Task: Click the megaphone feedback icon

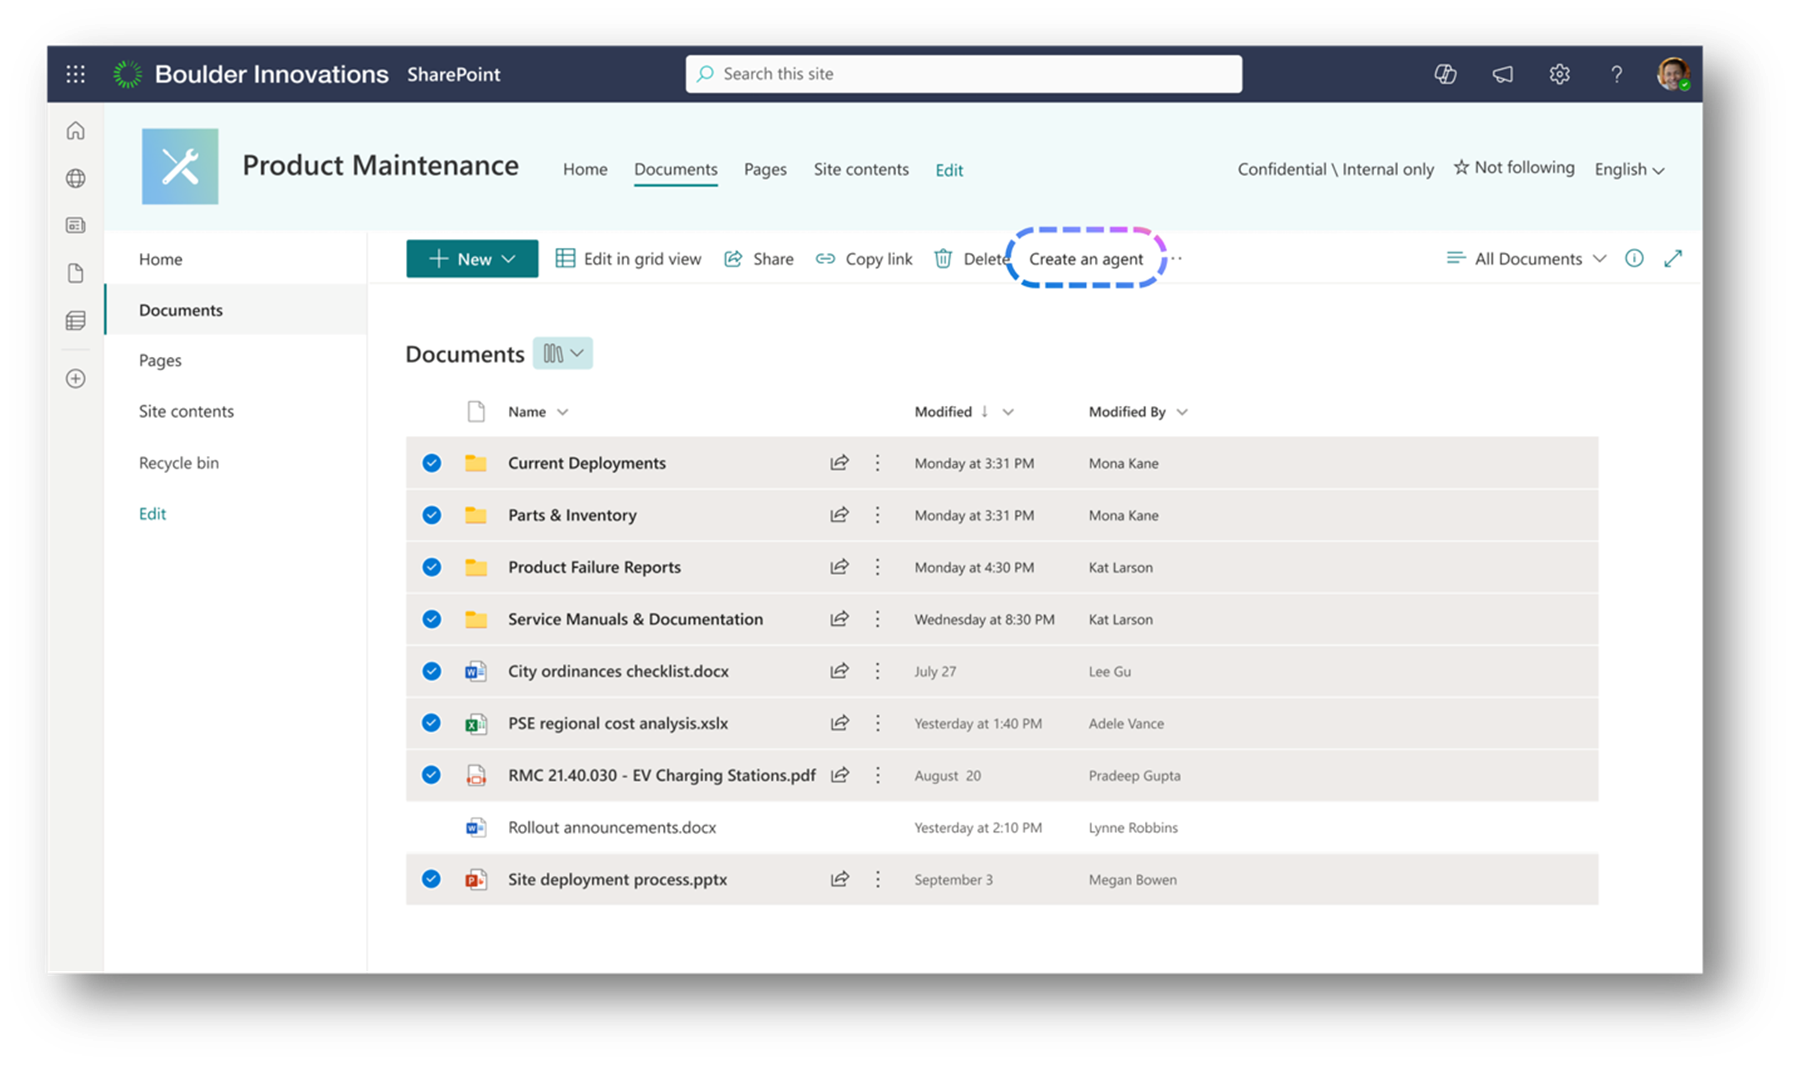Action: tap(1502, 74)
